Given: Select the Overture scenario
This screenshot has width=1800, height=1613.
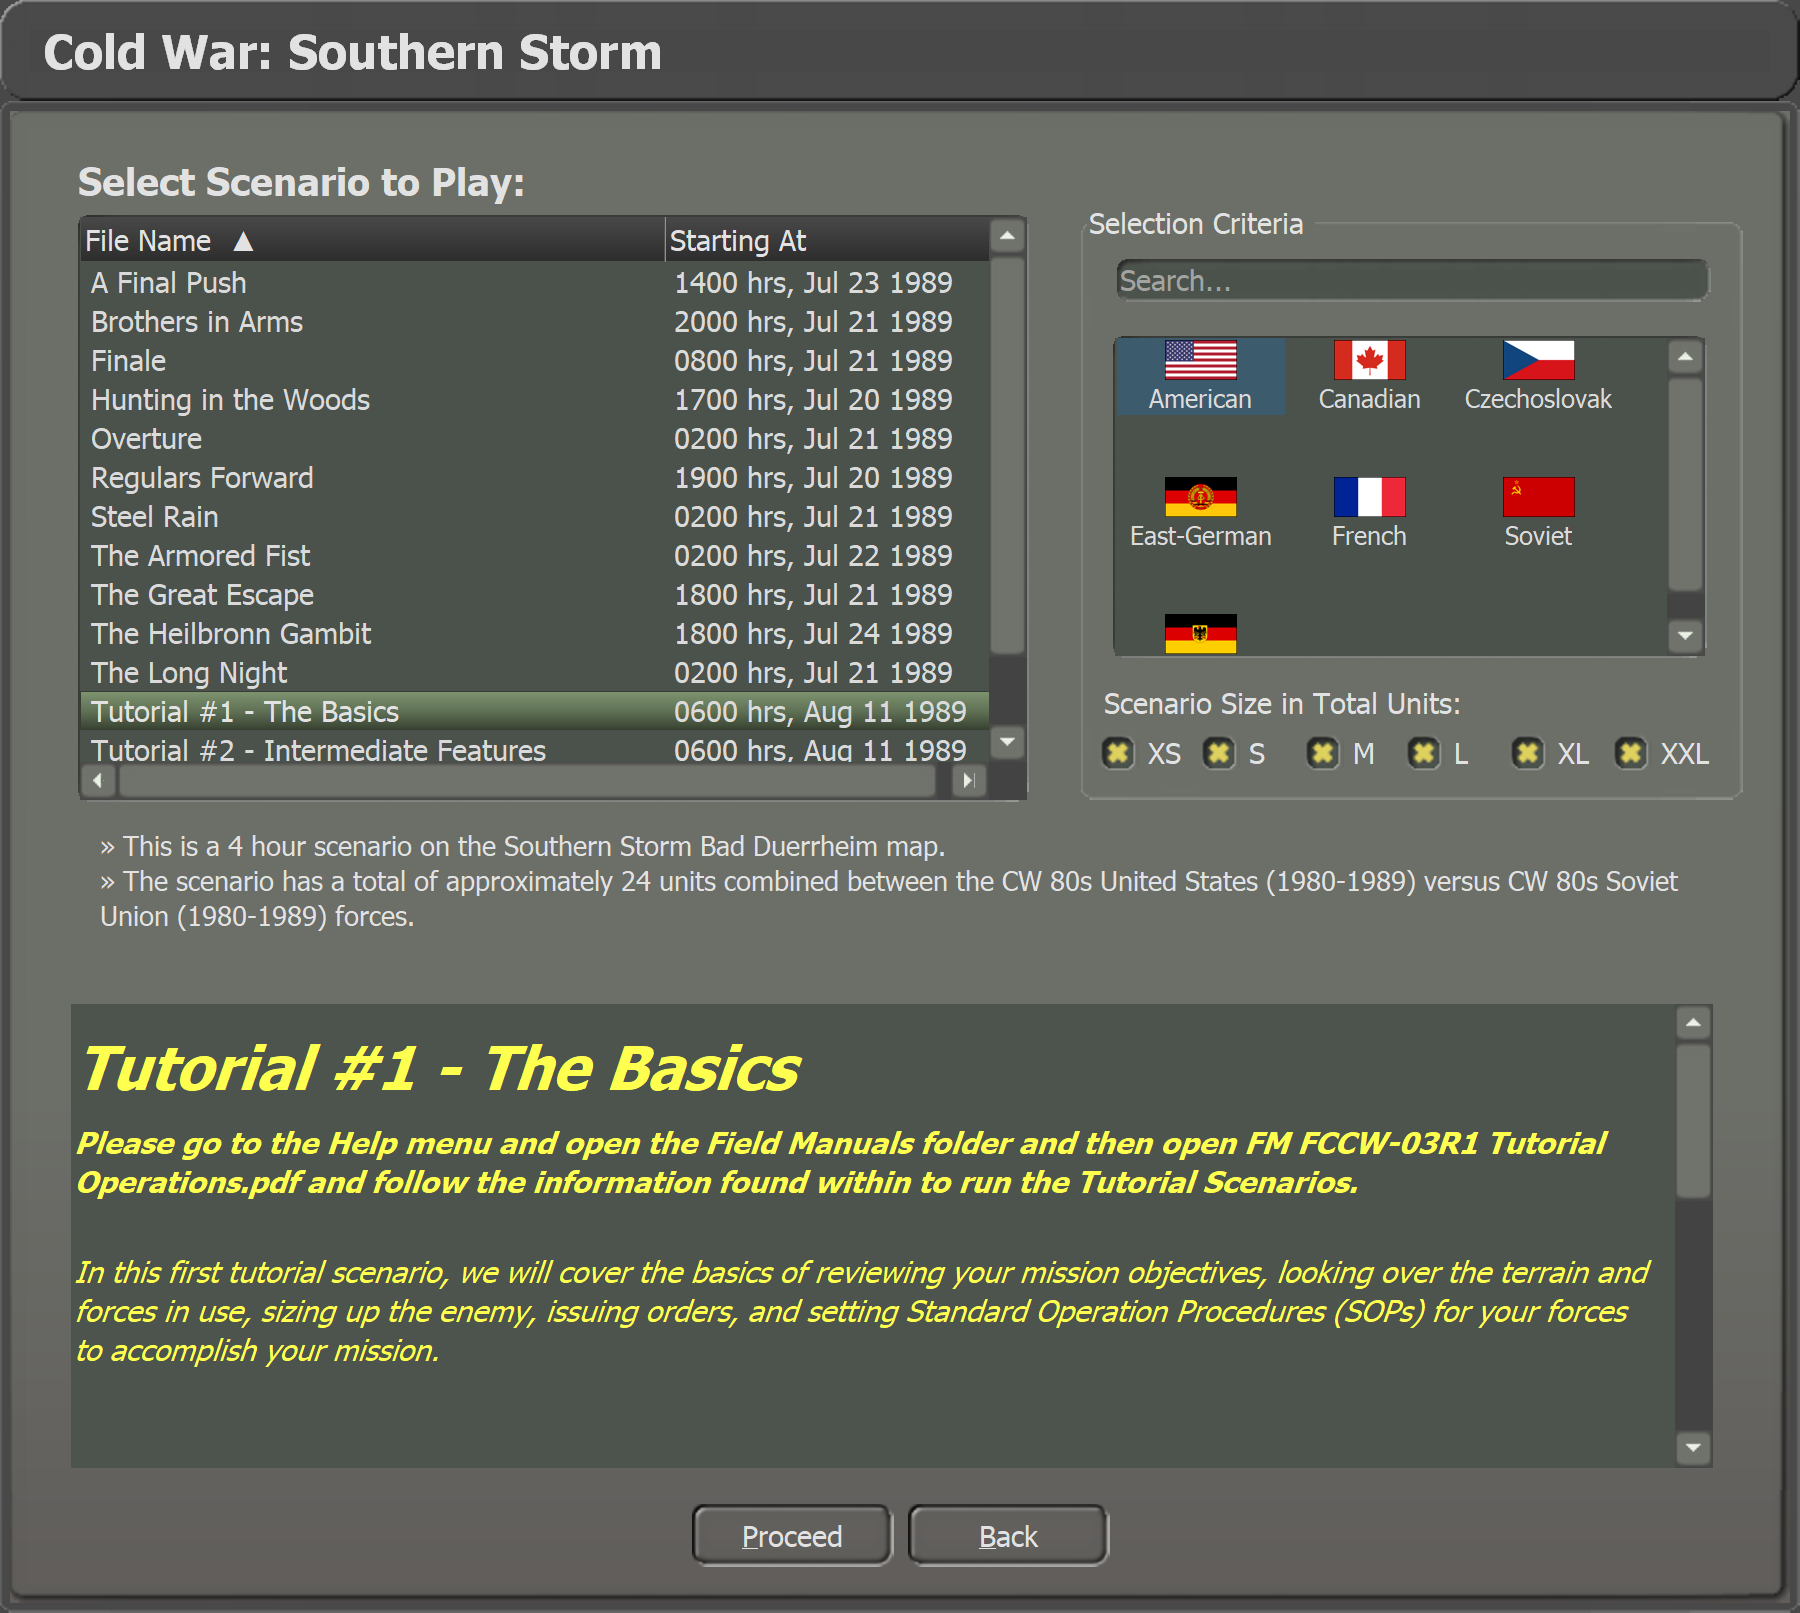Looking at the screenshot, I should pos(535,439).
